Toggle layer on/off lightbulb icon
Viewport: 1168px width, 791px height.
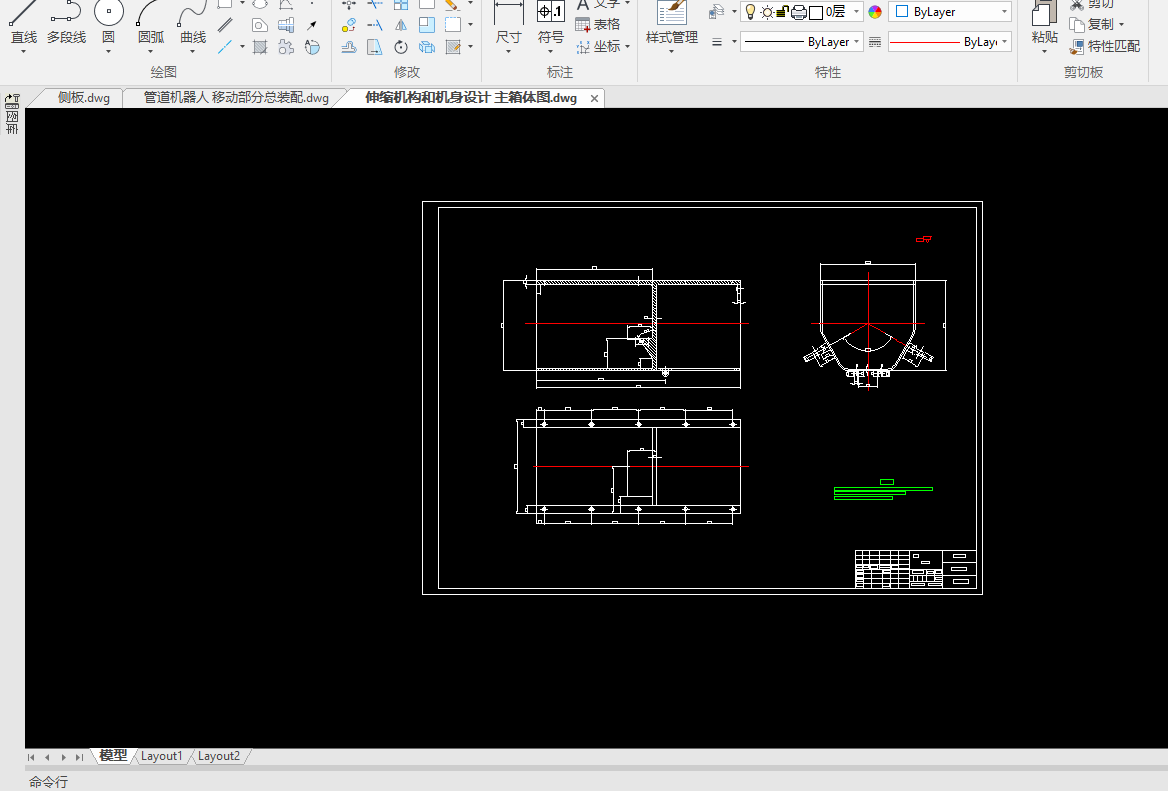click(x=749, y=12)
